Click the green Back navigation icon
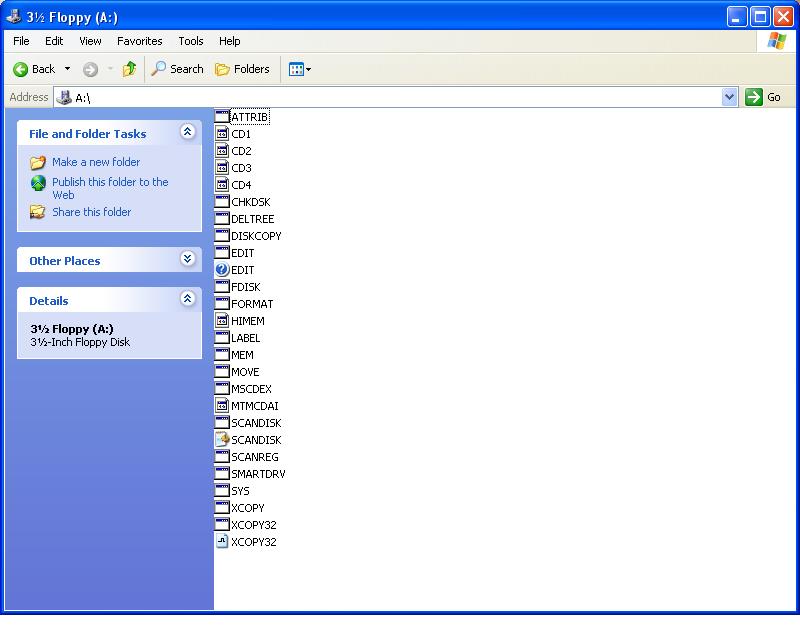This screenshot has height=640, width=800. coord(22,69)
